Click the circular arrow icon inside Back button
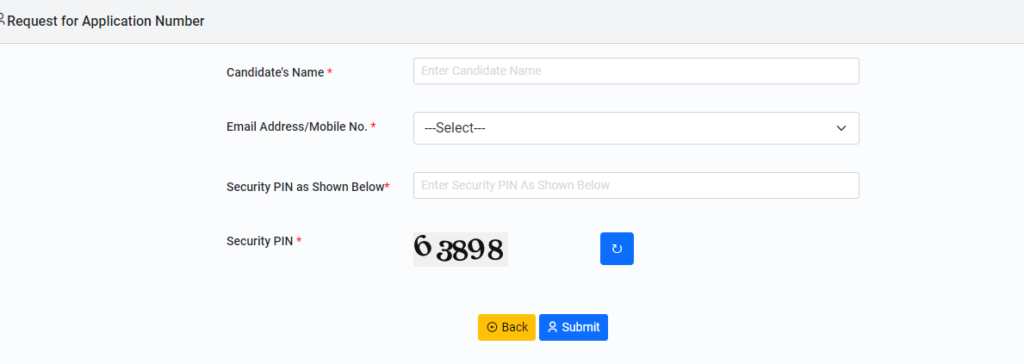Image resolution: width=1024 pixels, height=364 pixels. point(492,327)
